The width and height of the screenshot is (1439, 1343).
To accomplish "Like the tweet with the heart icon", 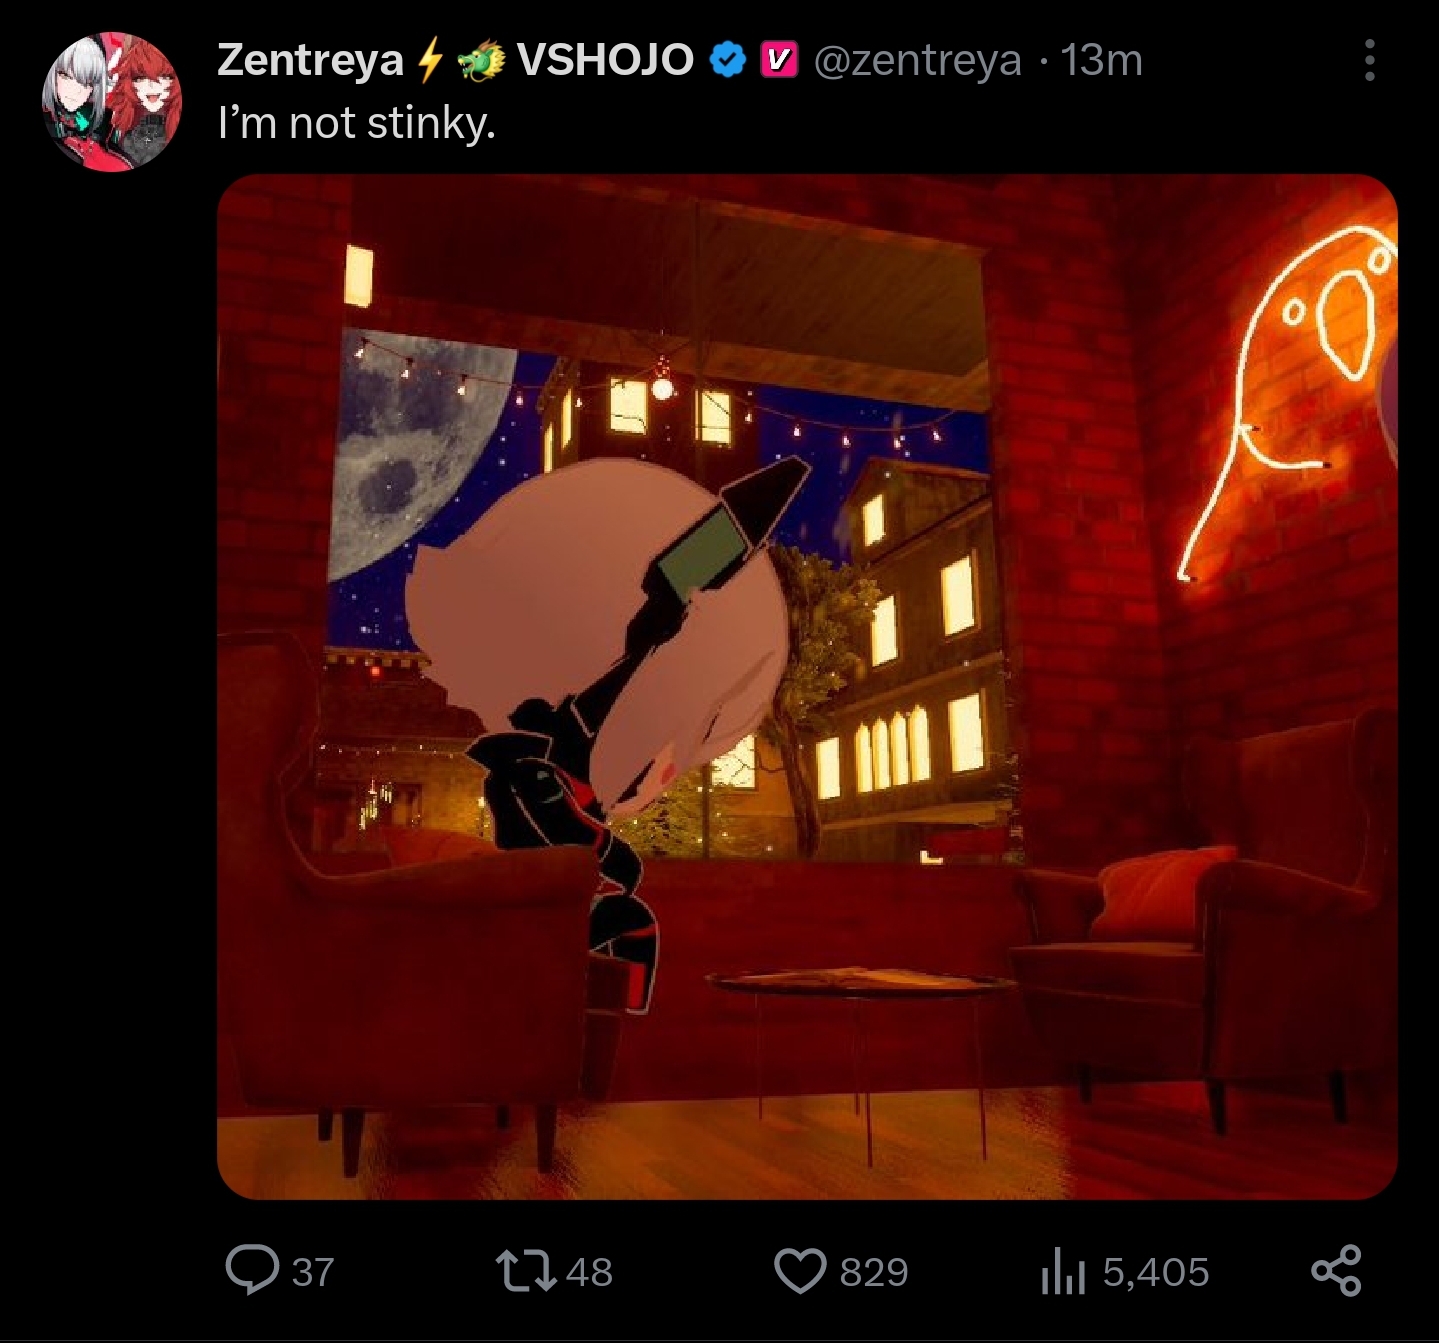I will (801, 1272).
